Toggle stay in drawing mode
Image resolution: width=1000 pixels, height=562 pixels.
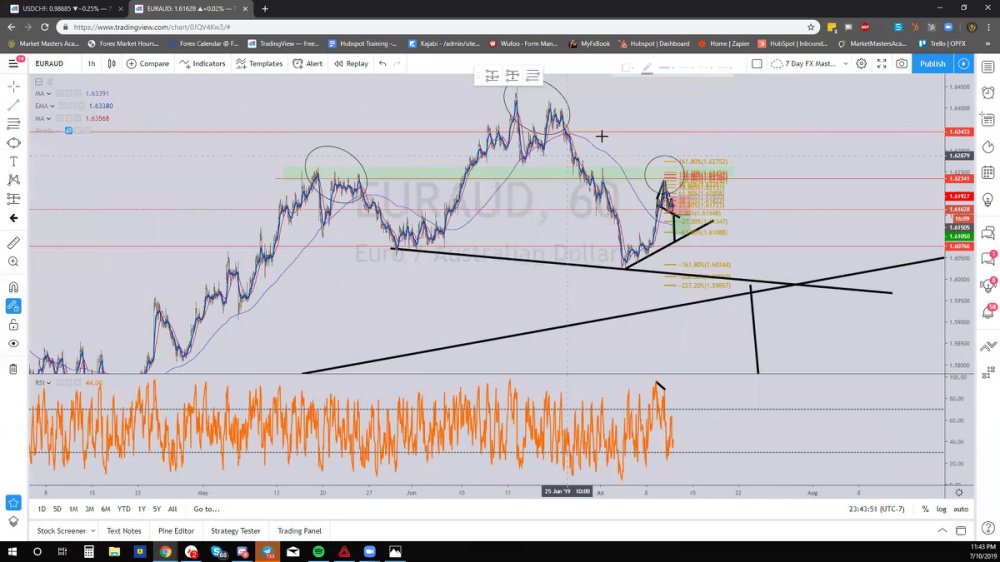point(13,306)
